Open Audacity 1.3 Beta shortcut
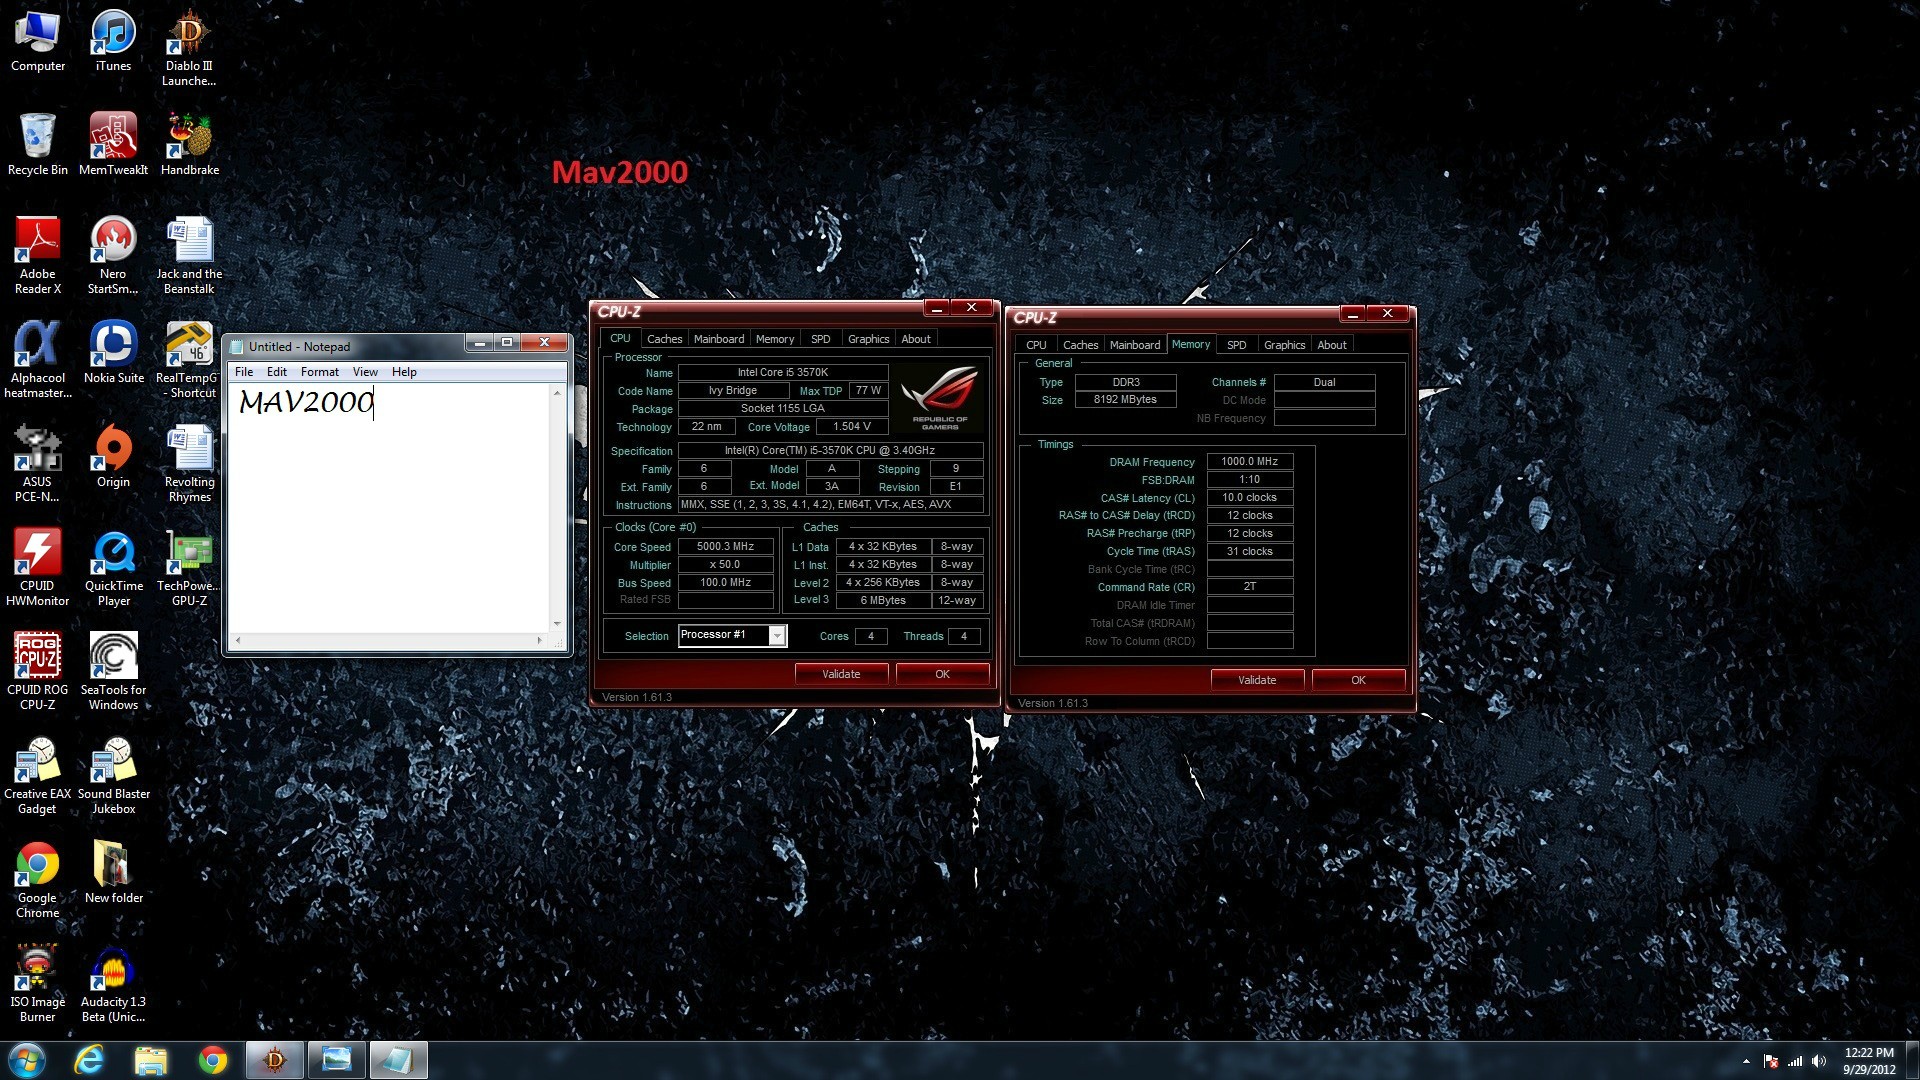Screen dimensions: 1920x1080 pos(113,984)
